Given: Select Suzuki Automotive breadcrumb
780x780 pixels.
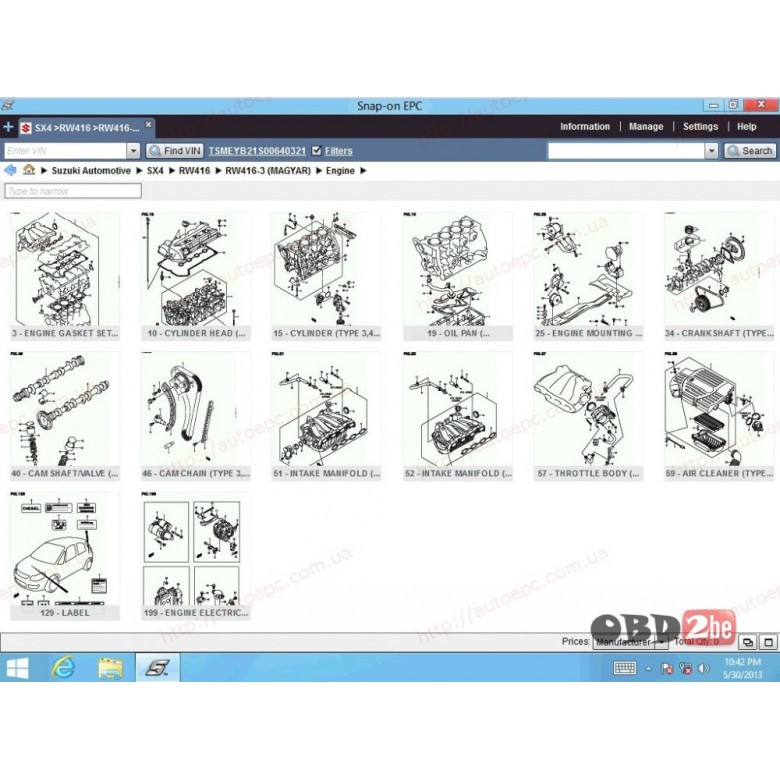Looking at the screenshot, I should pos(91,171).
